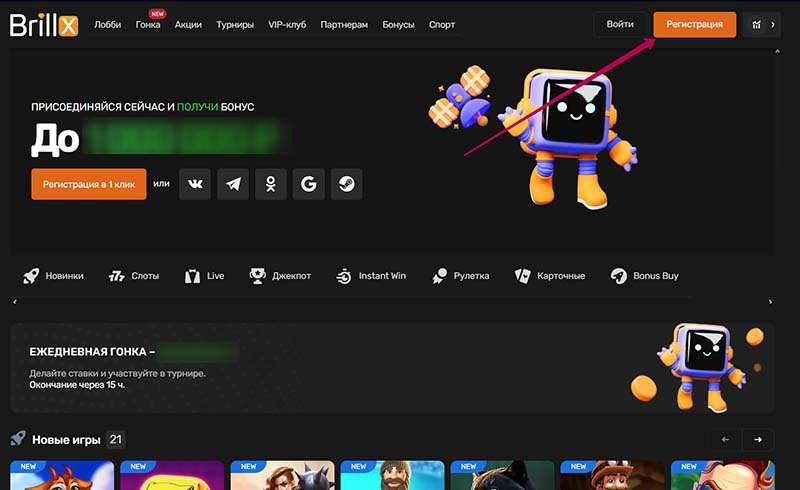This screenshot has width=800, height=490.
Task: Open the Джекпот trophy category
Action: [x=280, y=275]
